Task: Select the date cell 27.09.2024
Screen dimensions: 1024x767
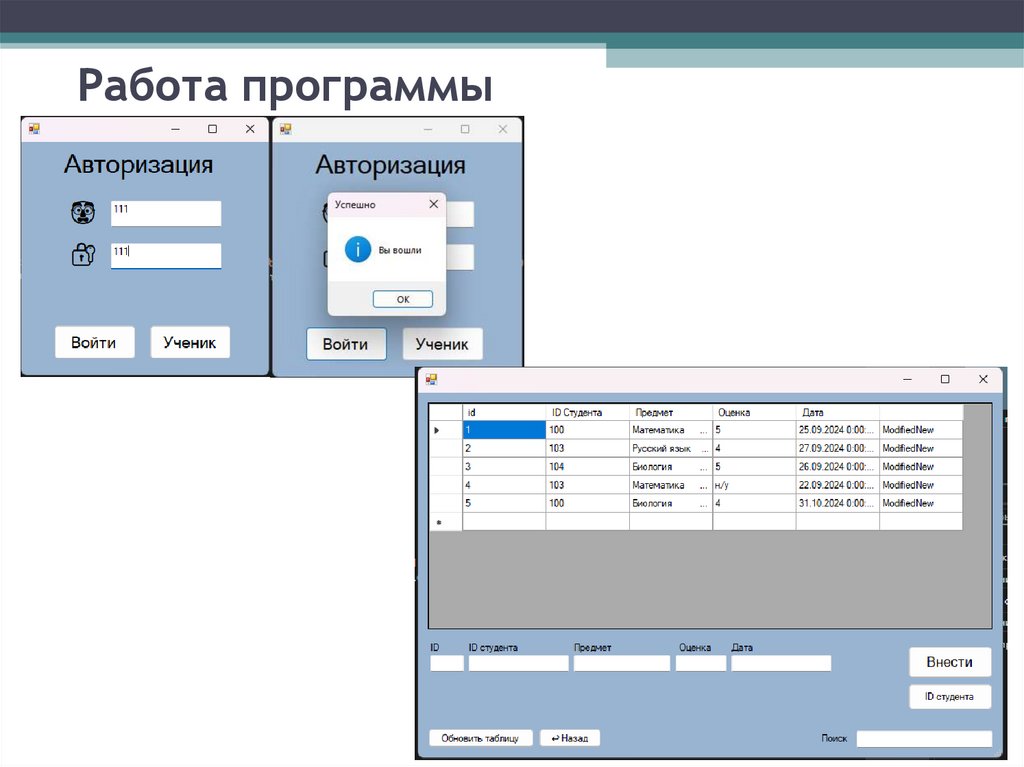Action: tap(838, 448)
